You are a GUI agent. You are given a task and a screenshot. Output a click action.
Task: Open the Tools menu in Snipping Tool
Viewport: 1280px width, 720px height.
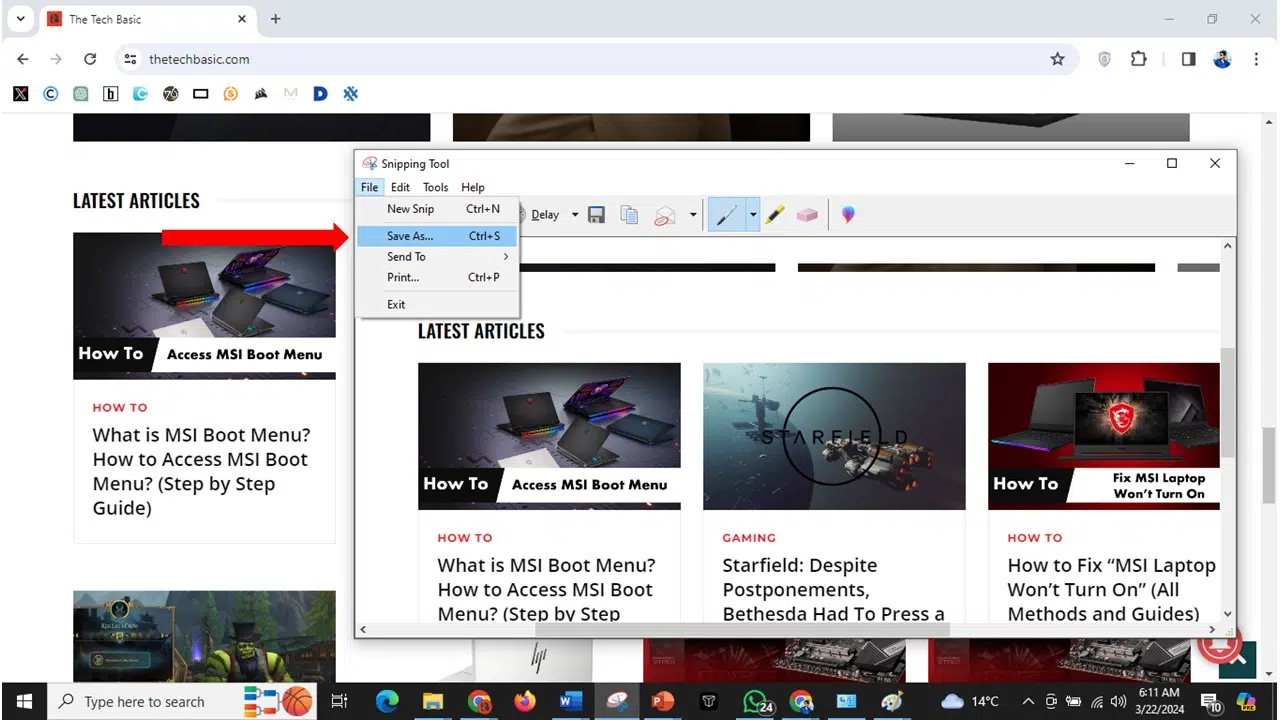tap(435, 187)
